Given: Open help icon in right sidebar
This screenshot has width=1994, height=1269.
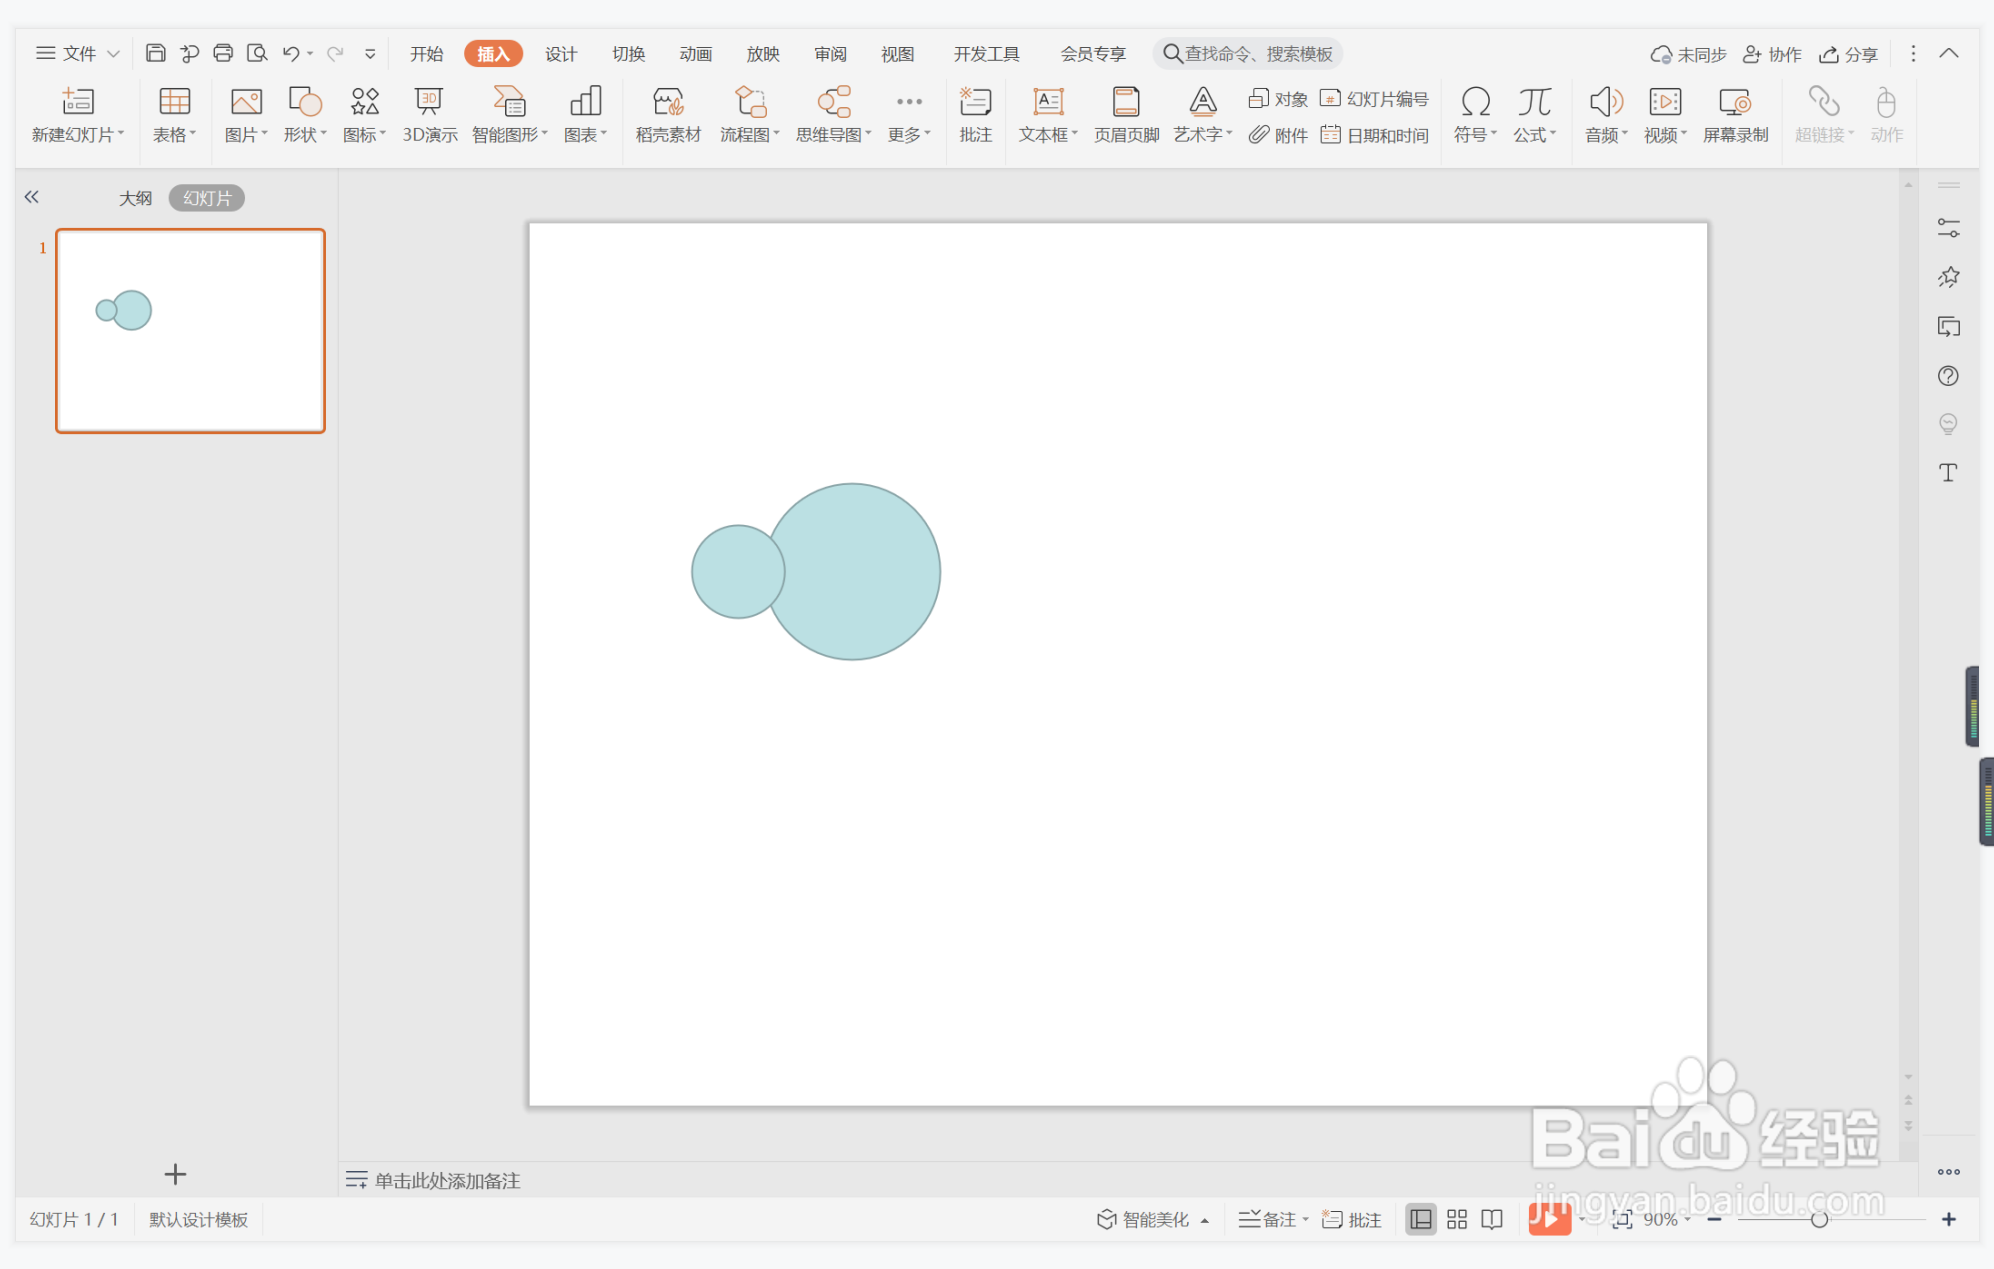Looking at the screenshot, I should pos(1948,376).
